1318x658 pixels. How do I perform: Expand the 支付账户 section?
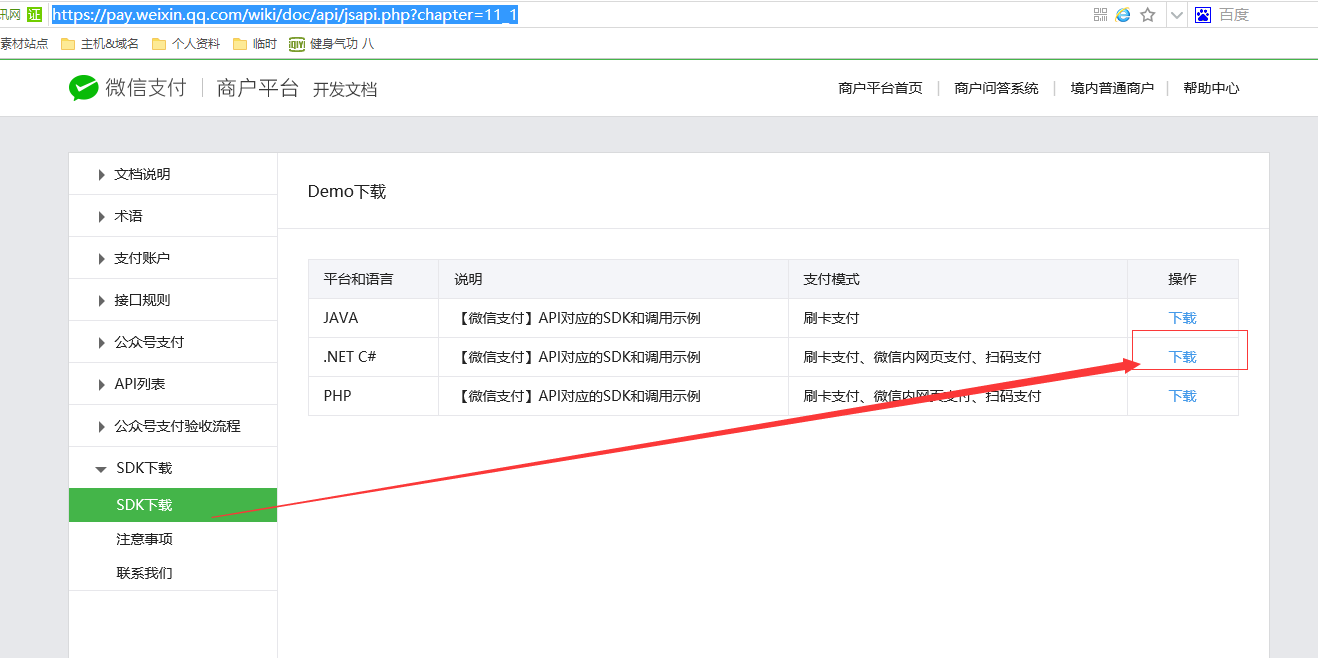(173, 258)
